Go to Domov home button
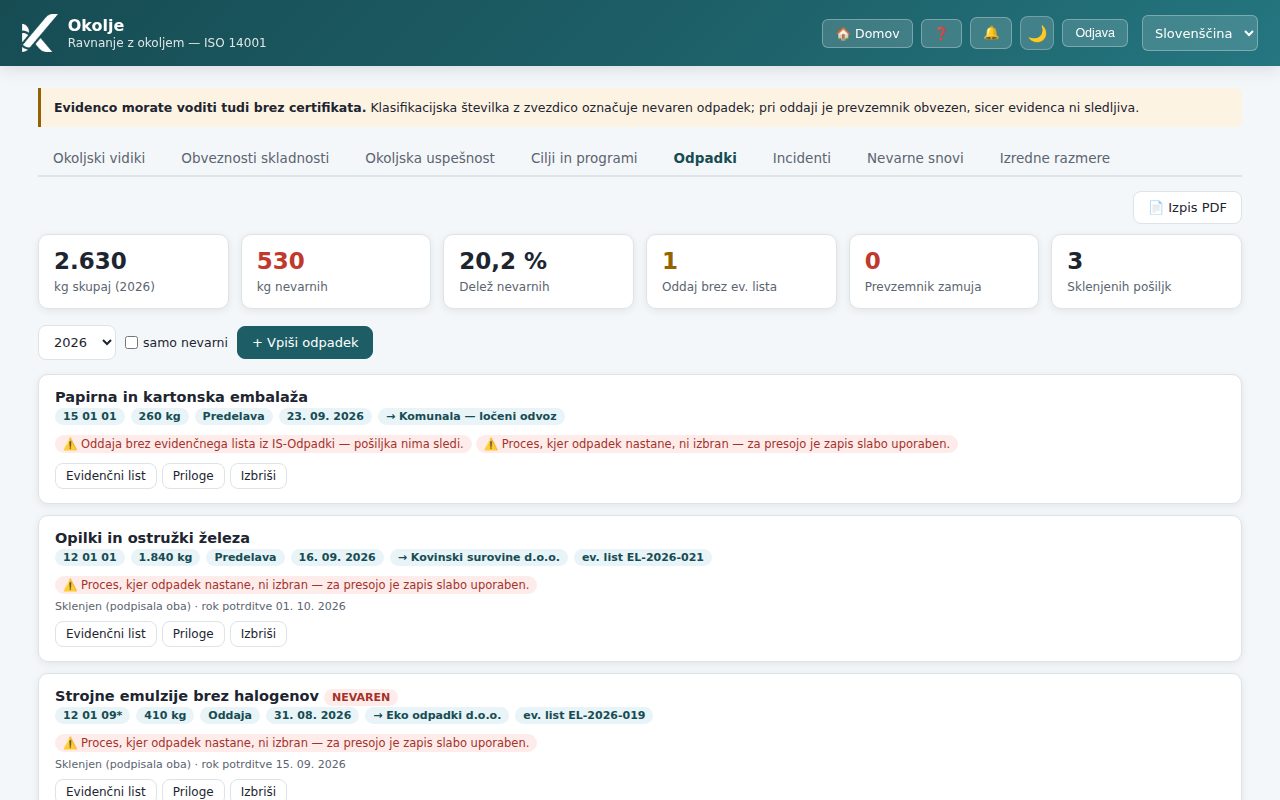This screenshot has width=1280, height=800. 867,33
